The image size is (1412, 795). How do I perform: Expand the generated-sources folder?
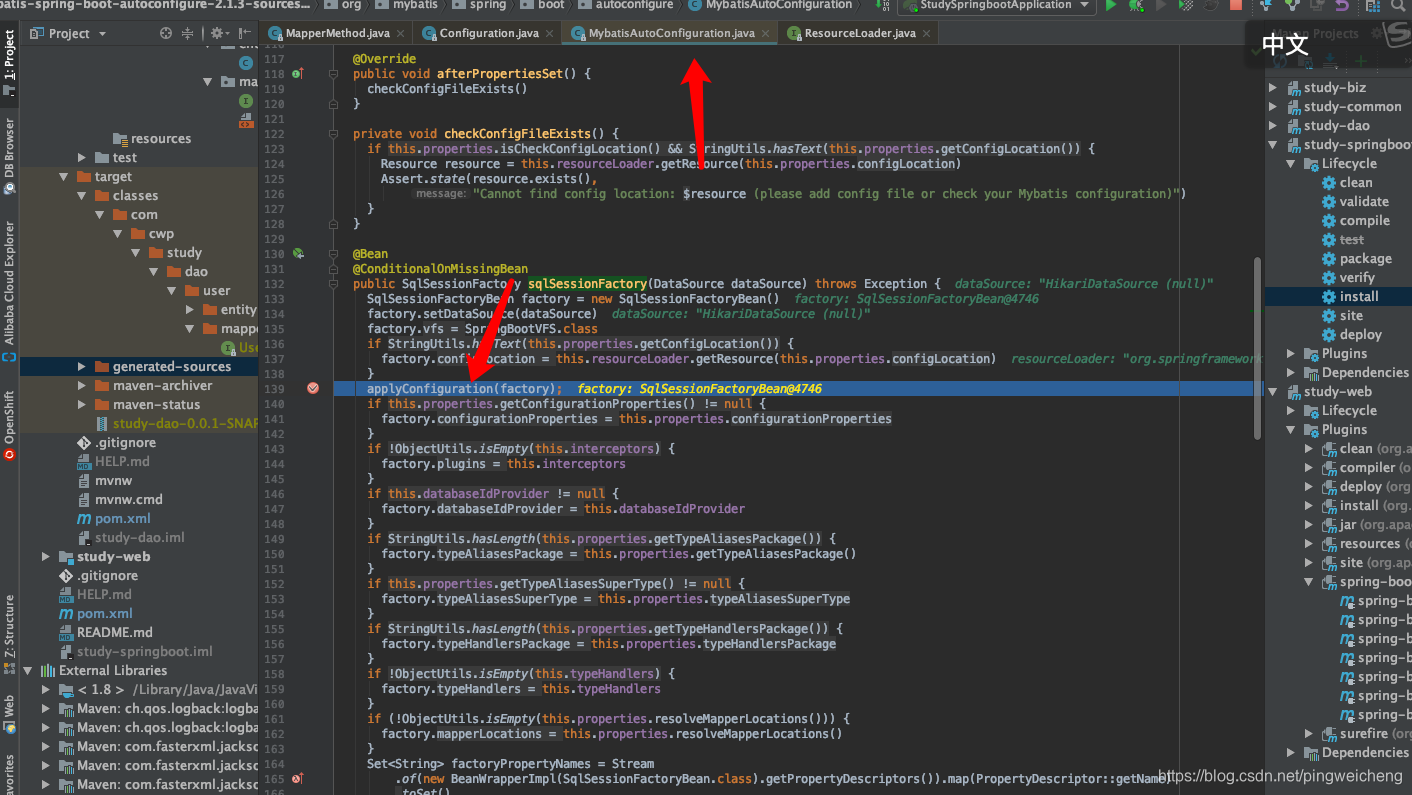(x=82, y=367)
